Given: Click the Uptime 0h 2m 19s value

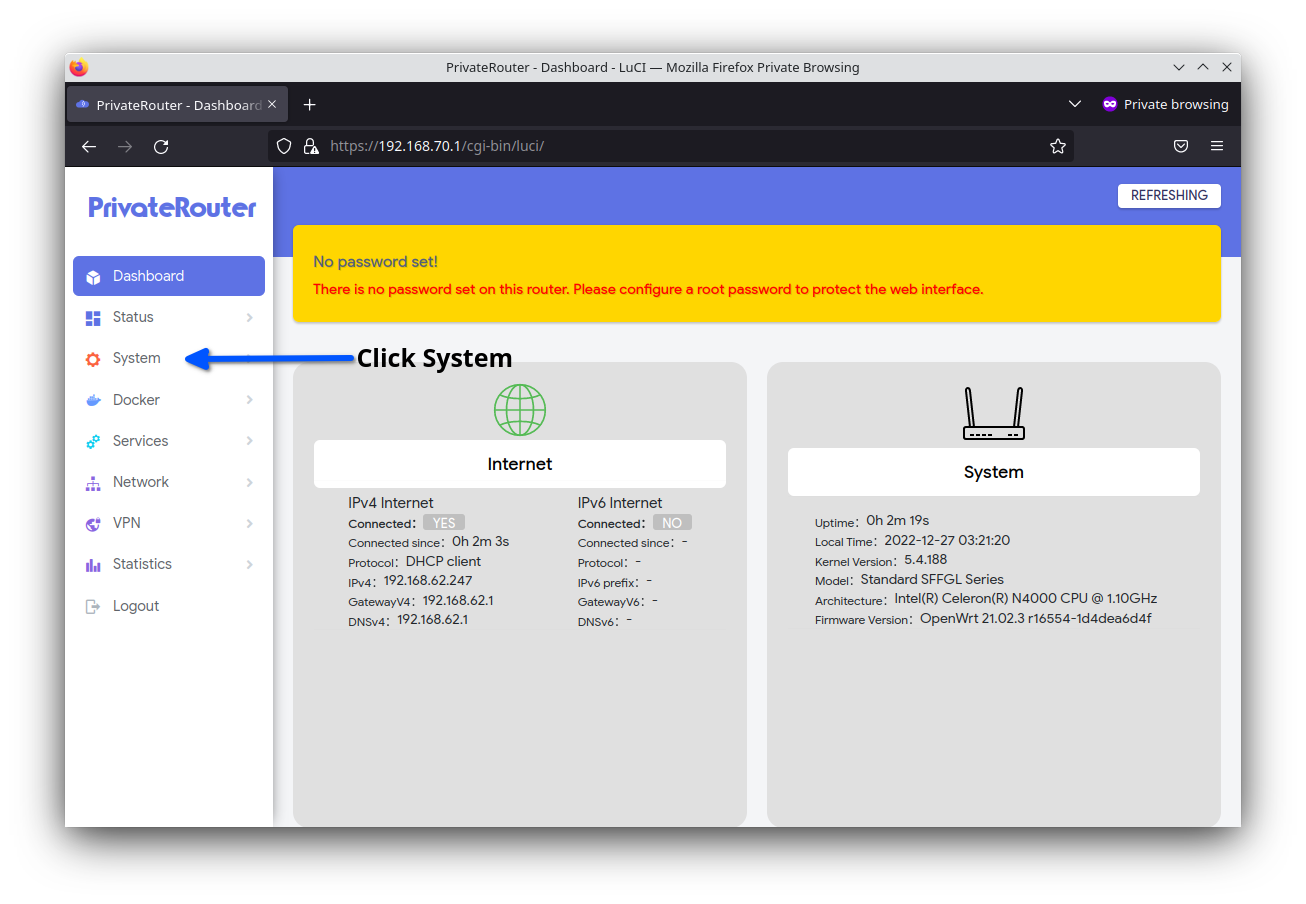Looking at the screenshot, I should click(898, 520).
